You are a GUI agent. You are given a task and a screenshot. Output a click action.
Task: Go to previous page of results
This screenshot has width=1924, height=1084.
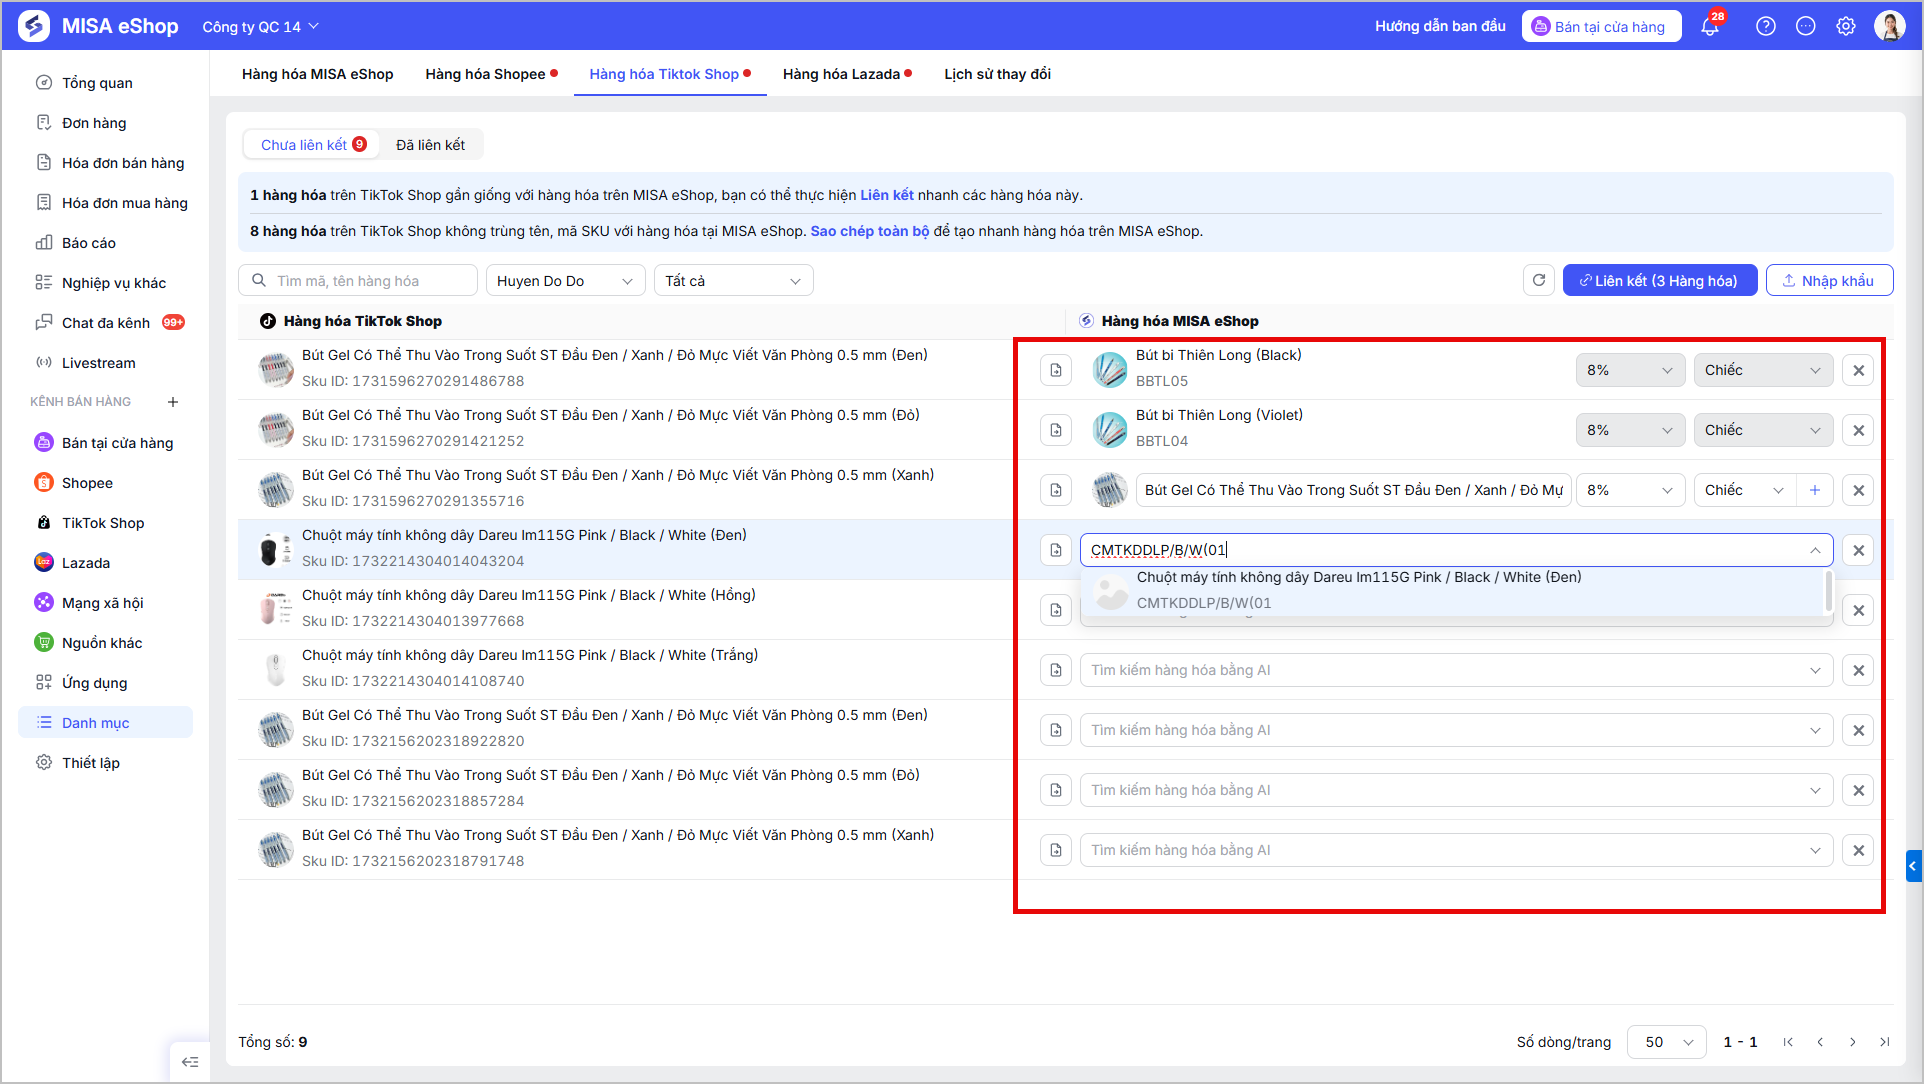point(1820,1042)
